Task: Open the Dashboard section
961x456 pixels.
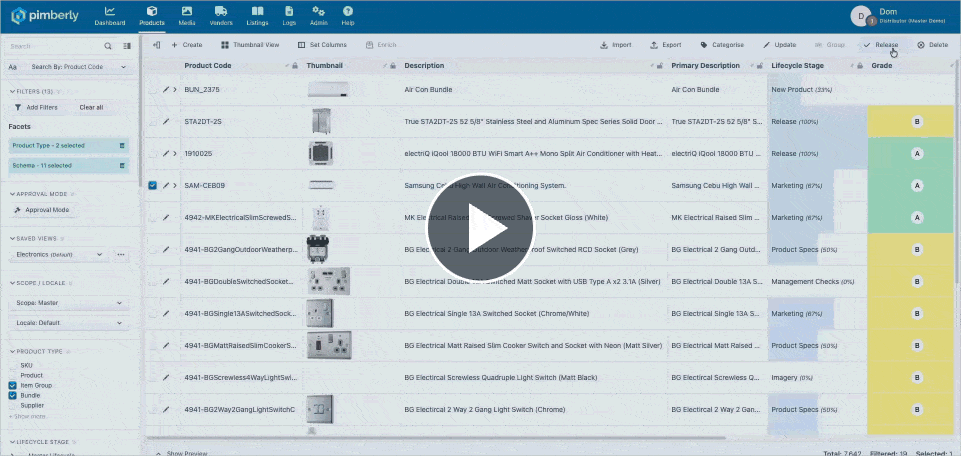Action: [x=110, y=16]
